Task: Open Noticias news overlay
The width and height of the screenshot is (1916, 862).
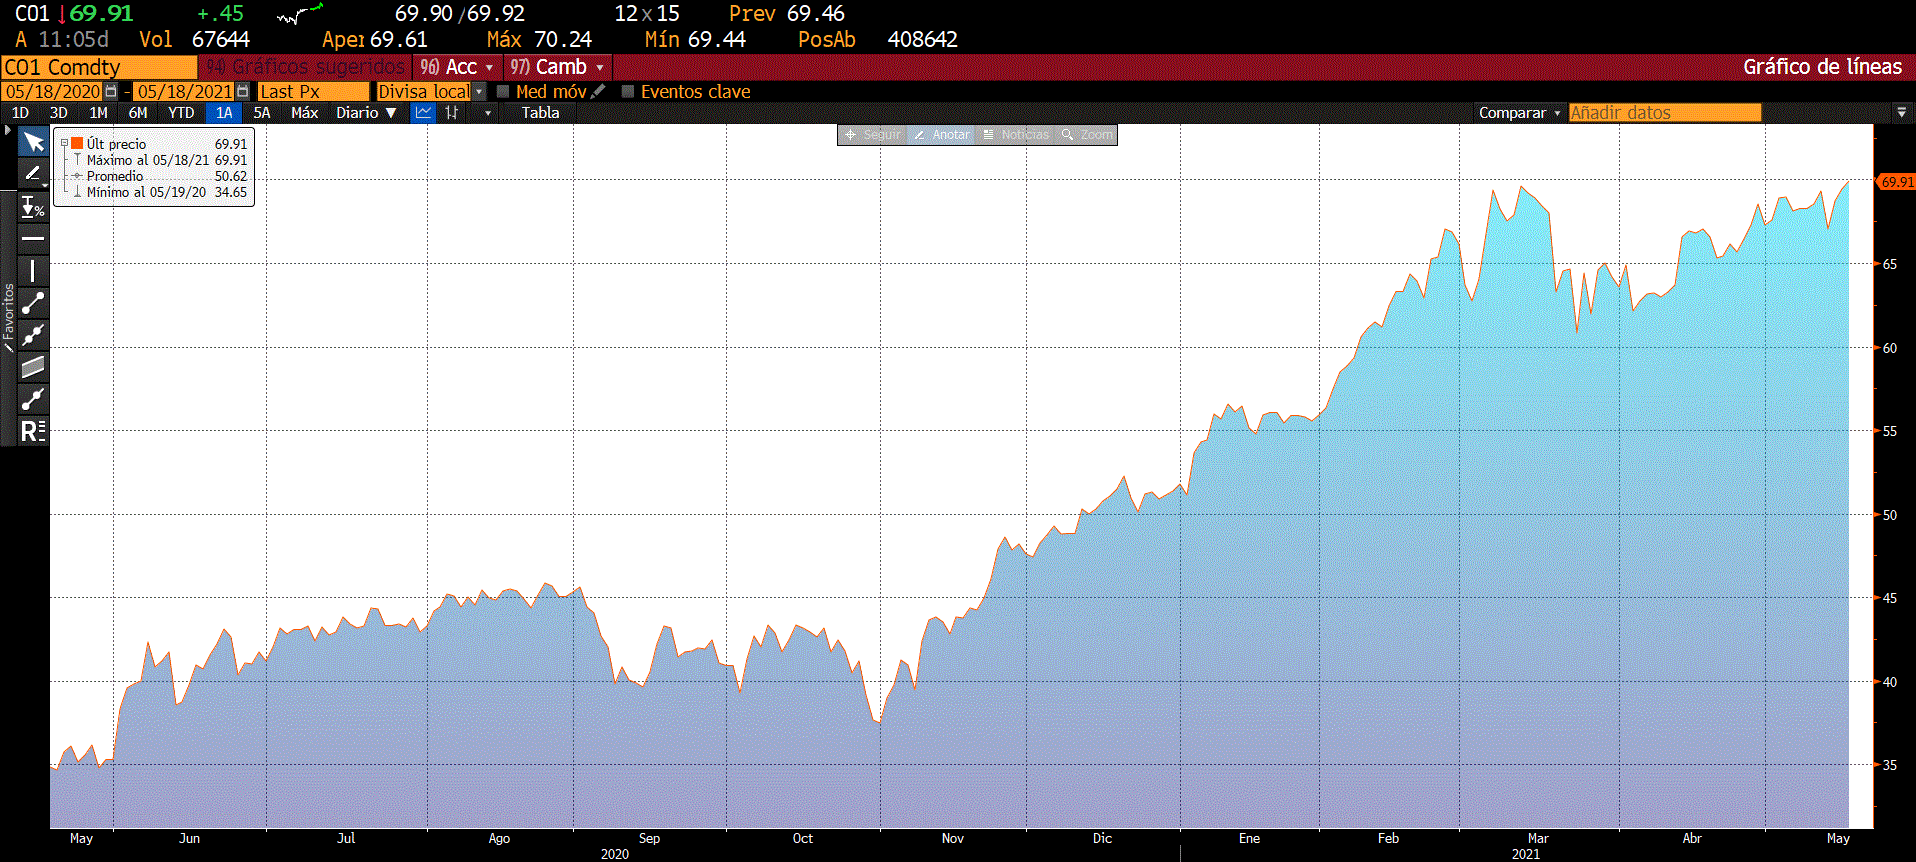Action: point(1016,135)
